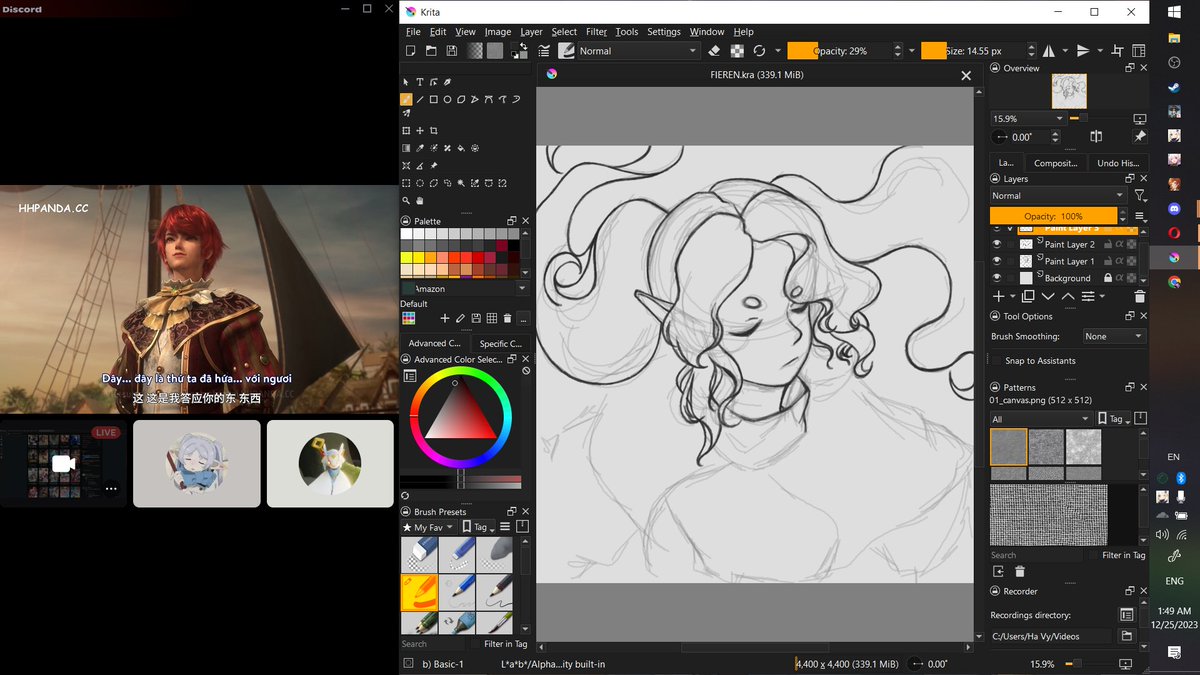Expand the add layer type arrow
Viewport: 1200px width, 675px height.
[x=1012, y=296]
